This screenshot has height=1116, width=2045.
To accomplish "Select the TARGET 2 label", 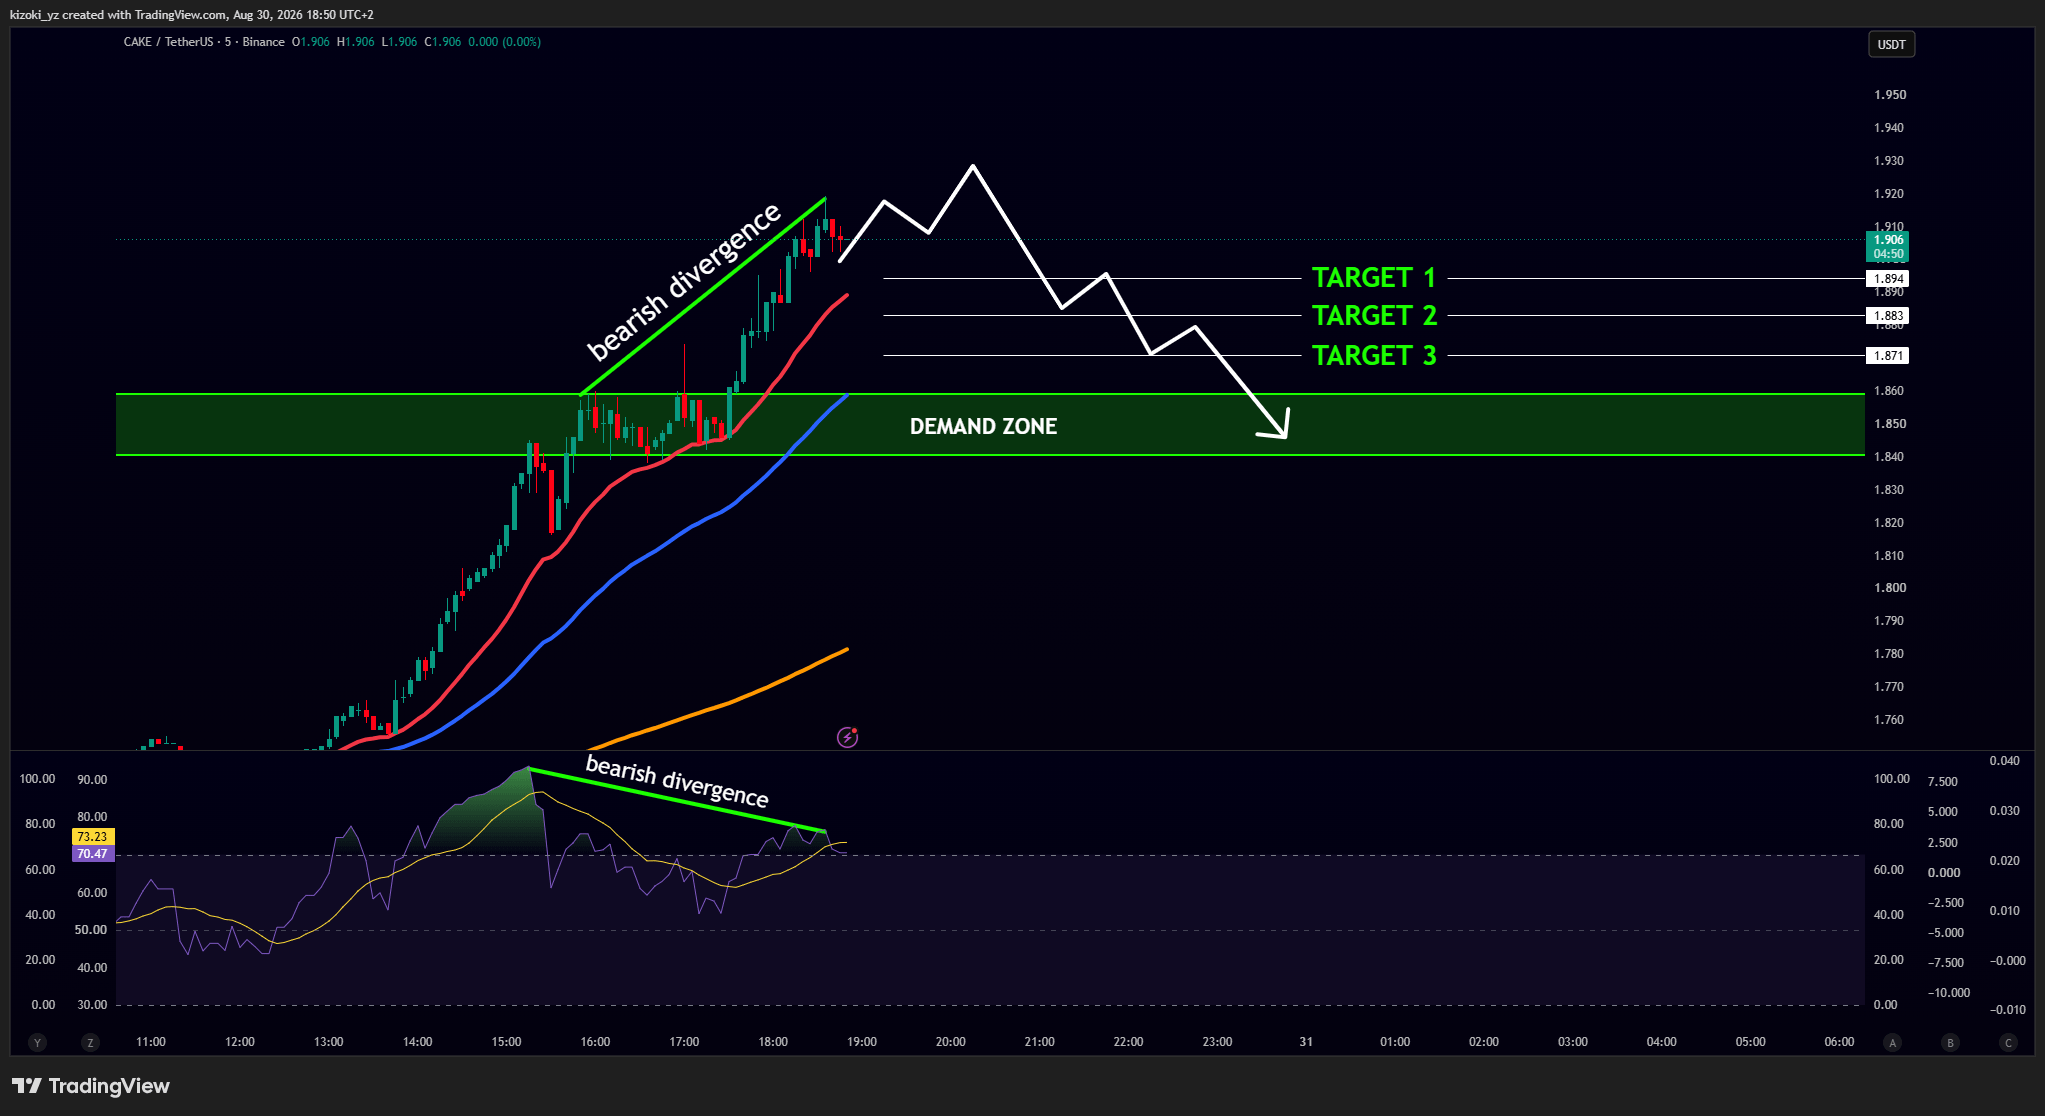I will pyautogui.click(x=1374, y=316).
